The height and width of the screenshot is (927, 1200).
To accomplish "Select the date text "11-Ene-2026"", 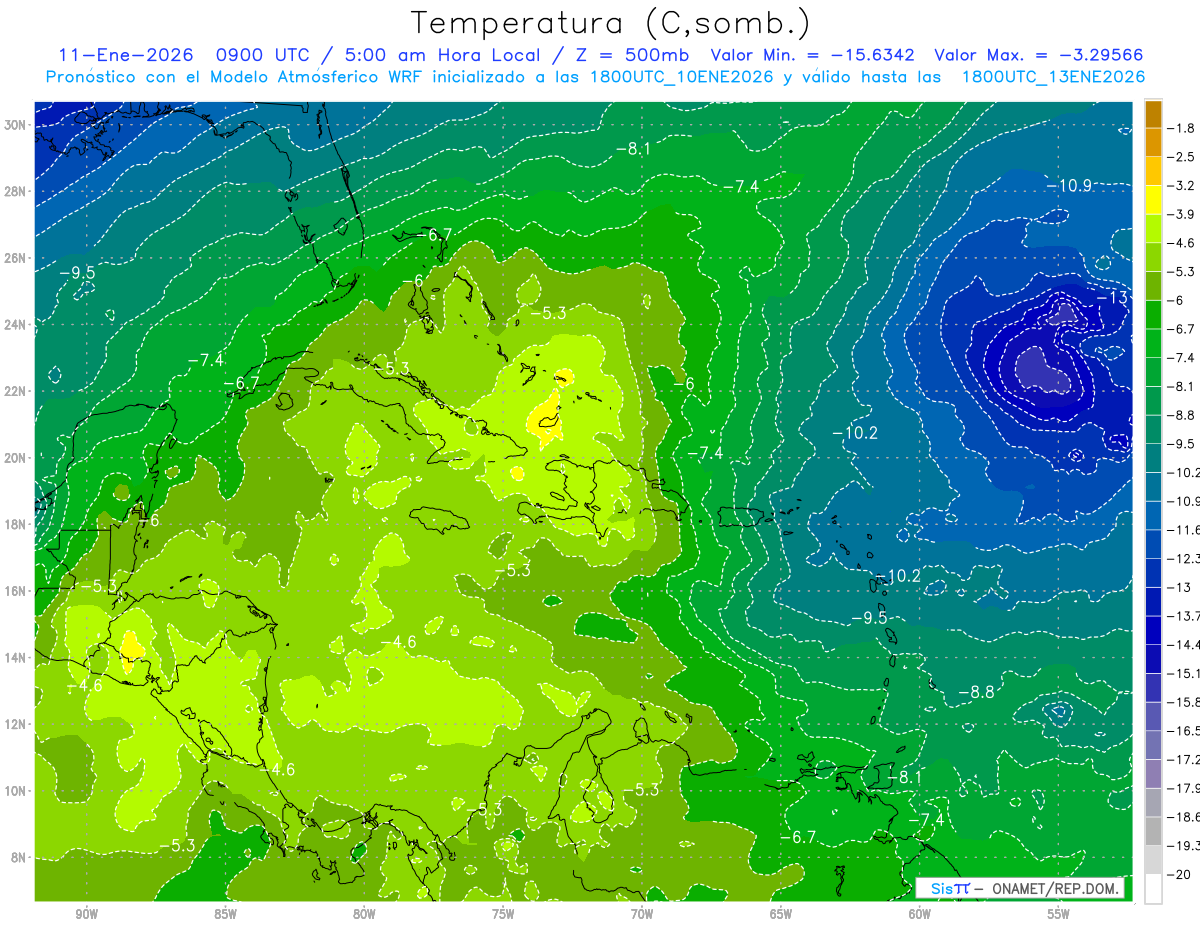I will coord(126,55).
